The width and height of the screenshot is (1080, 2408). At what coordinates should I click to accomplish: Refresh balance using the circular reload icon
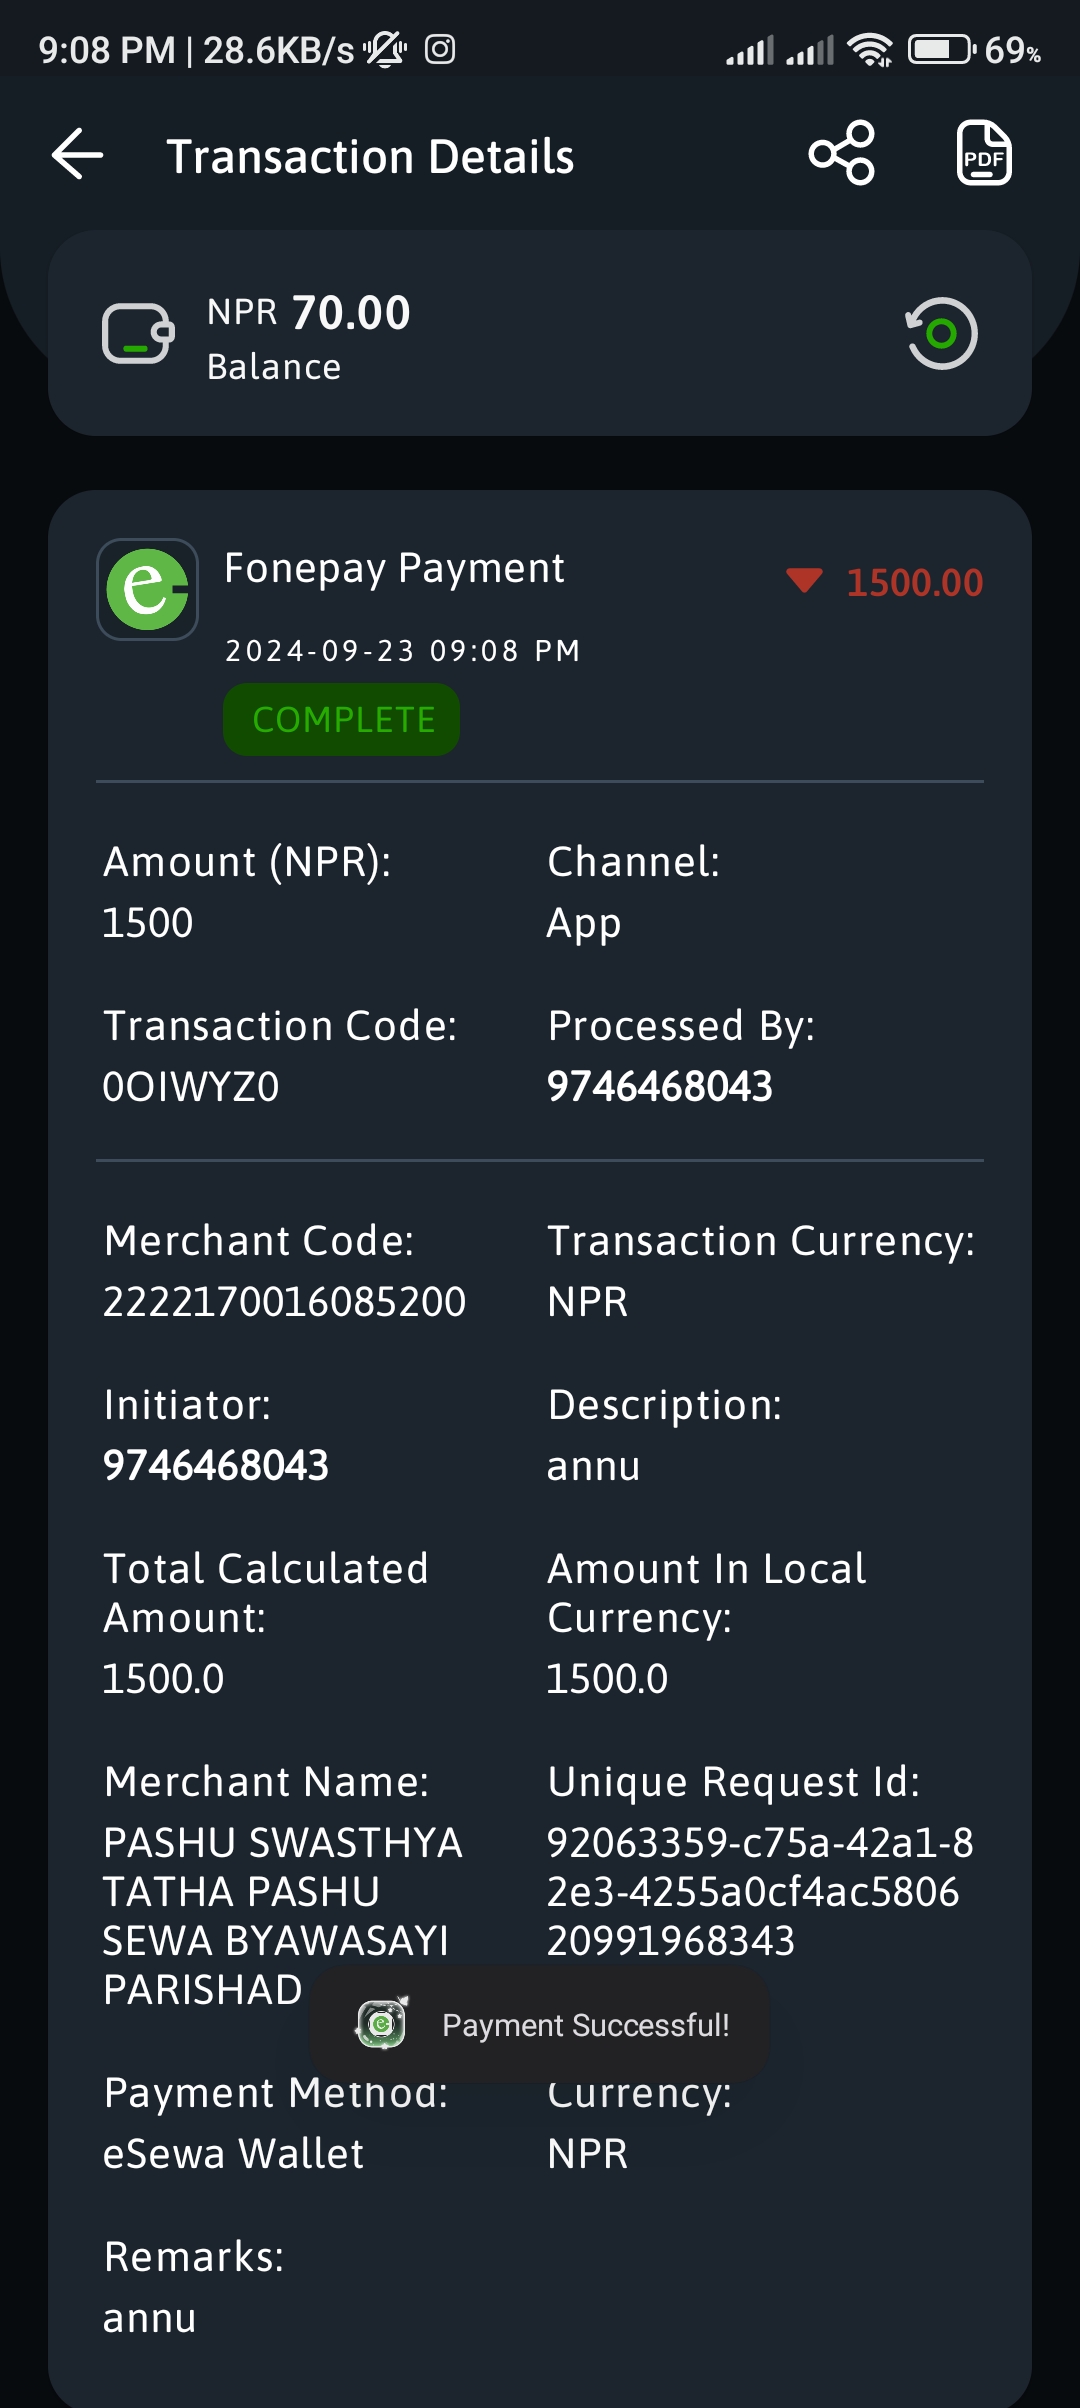tap(941, 334)
